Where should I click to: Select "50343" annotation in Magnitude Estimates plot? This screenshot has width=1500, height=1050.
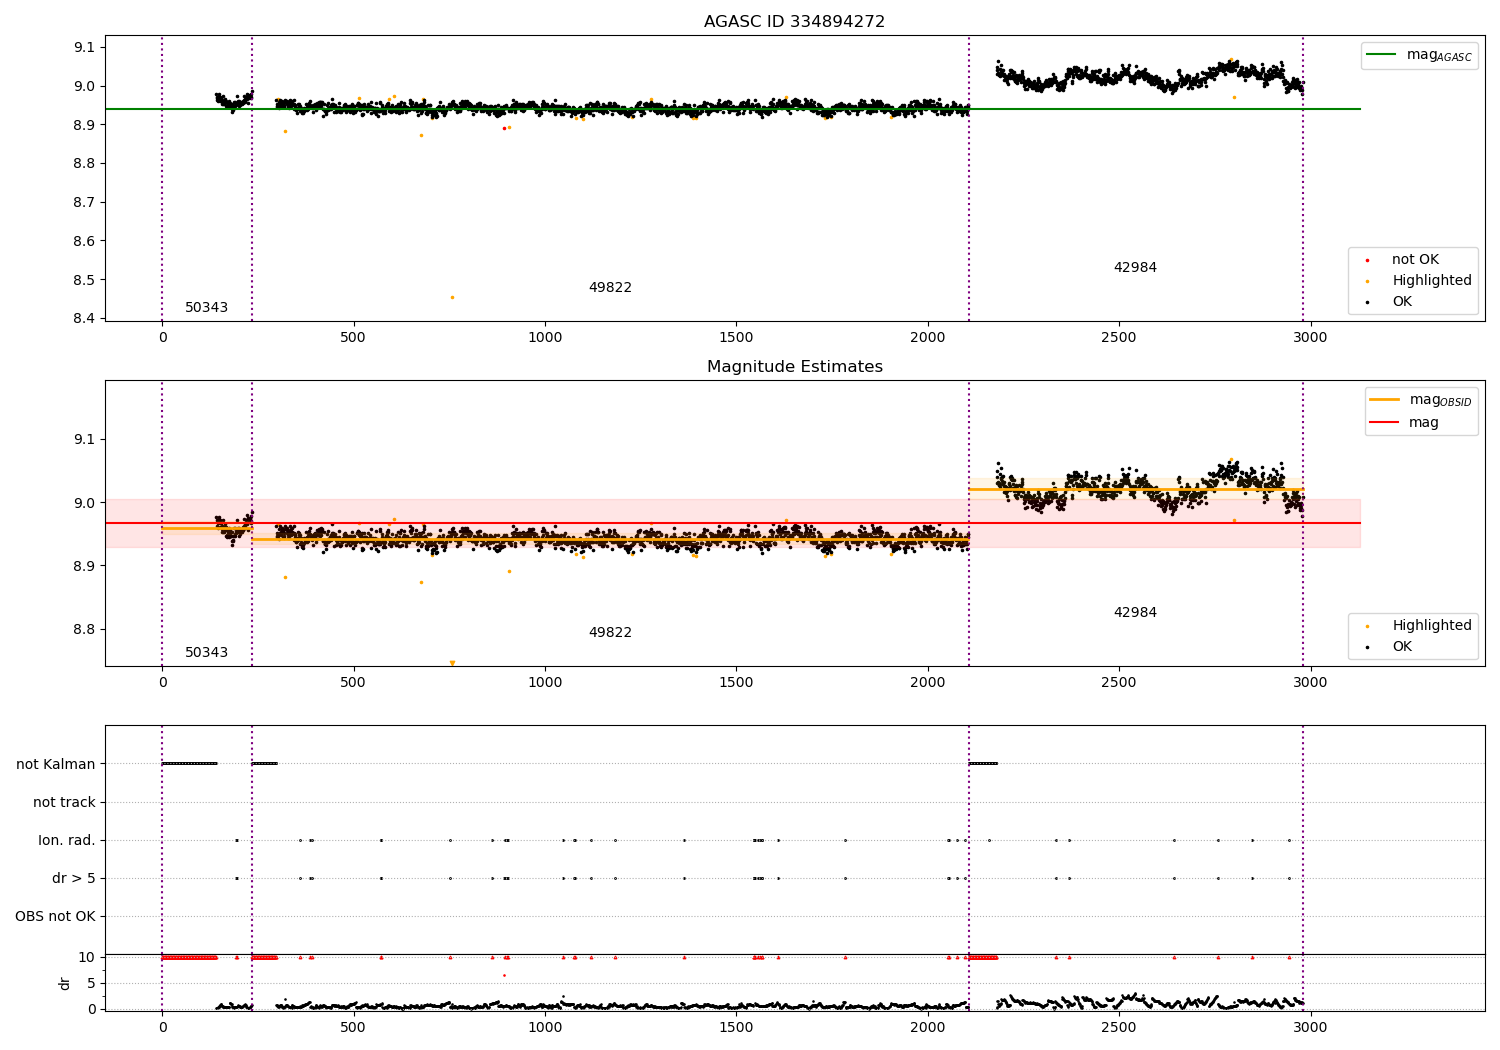click(206, 653)
